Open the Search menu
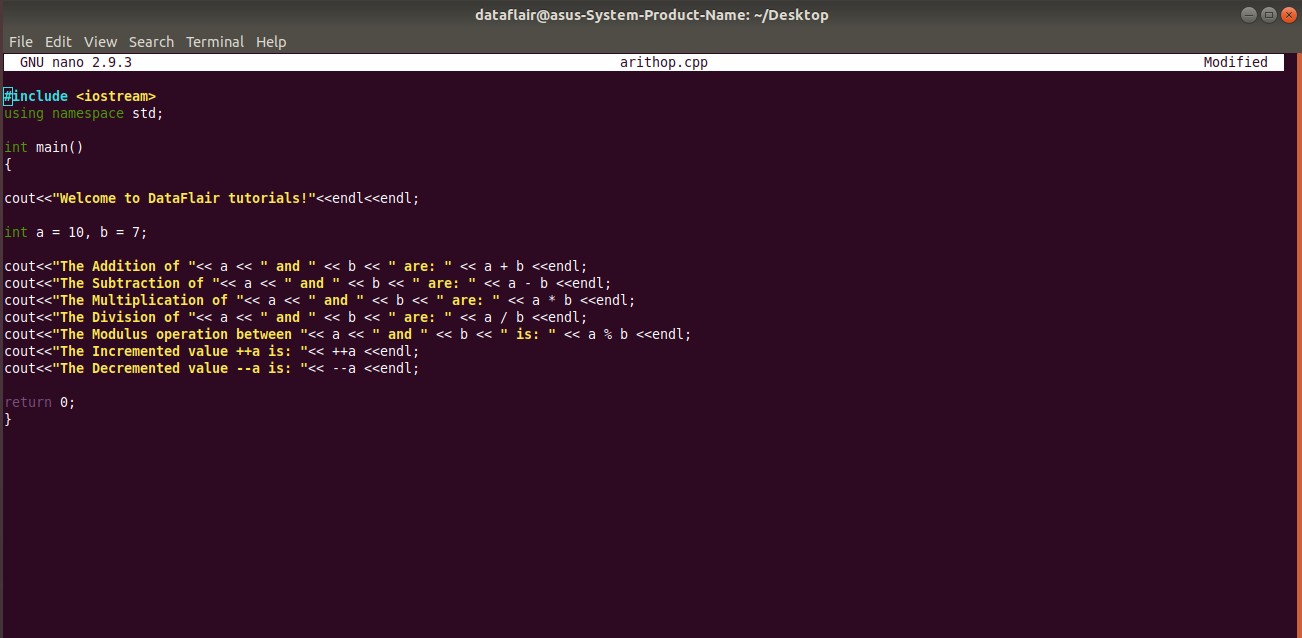 [151, 42]
